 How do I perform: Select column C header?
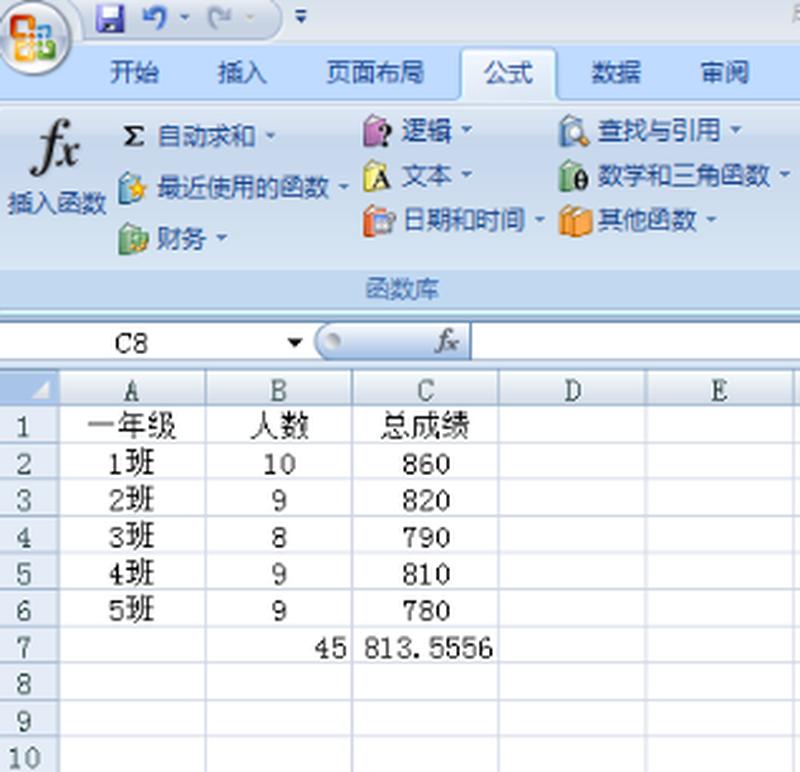tap(426, 390)
